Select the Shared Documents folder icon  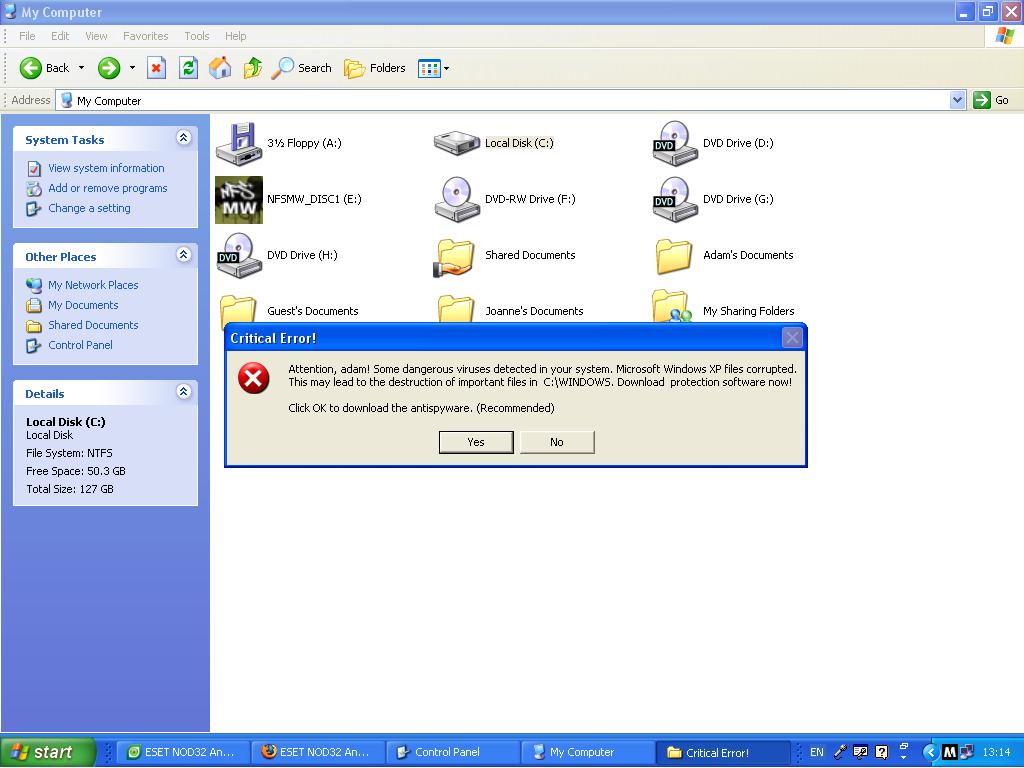456,257
